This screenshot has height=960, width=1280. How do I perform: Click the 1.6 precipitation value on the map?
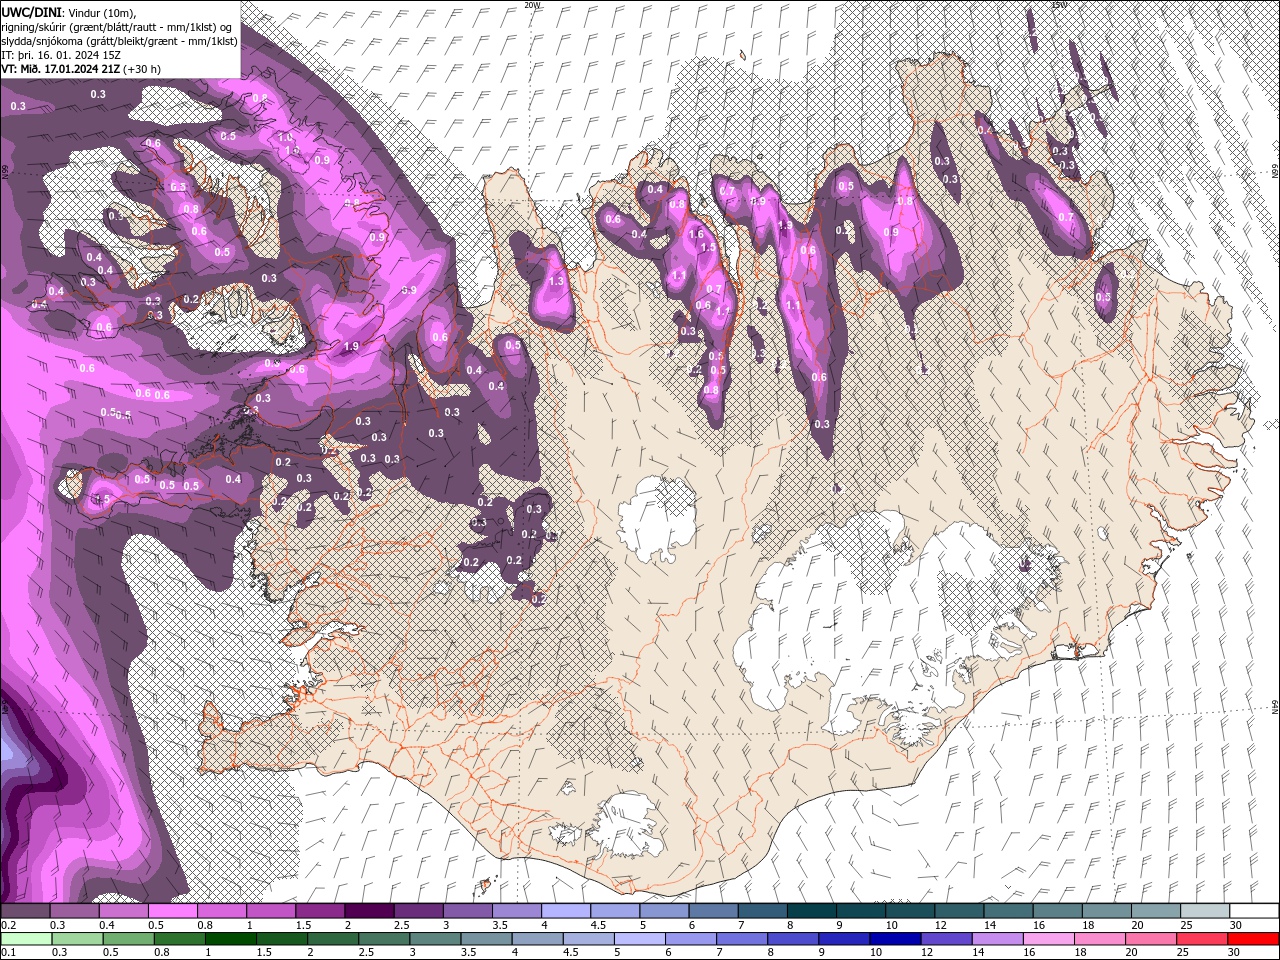tap(697, 233)
